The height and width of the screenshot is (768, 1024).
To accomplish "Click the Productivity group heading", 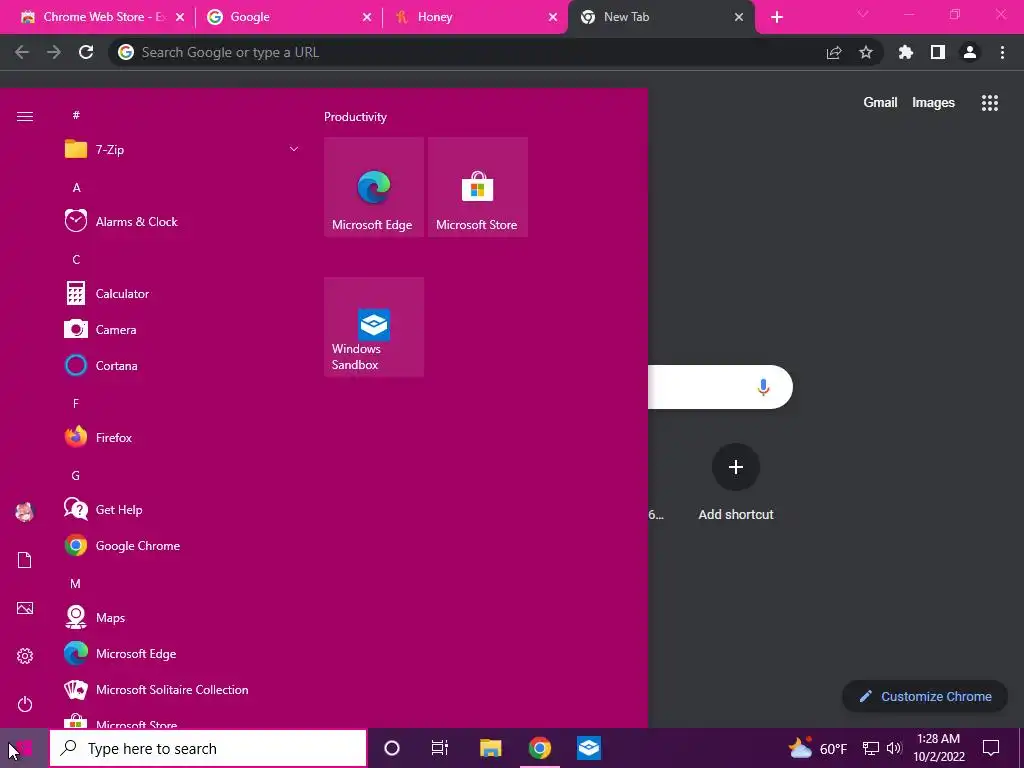I will click(x=355, y=117).
